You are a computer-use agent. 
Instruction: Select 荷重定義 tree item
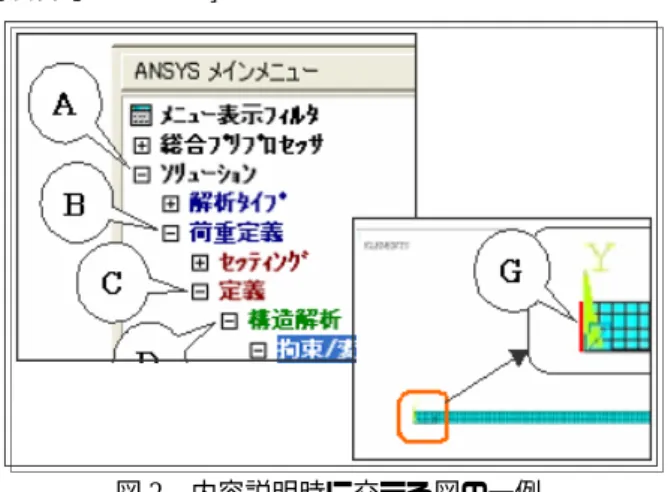tap(236, 232)
